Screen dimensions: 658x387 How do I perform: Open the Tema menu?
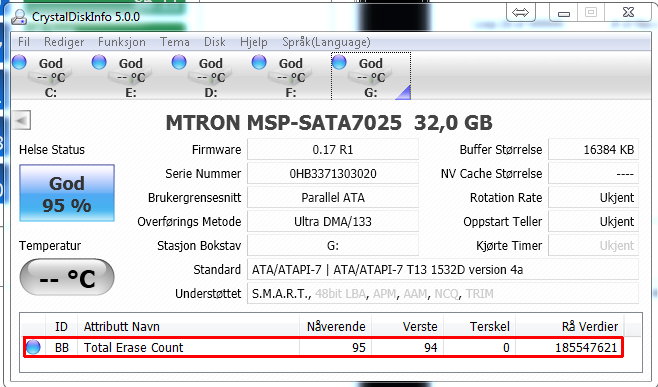175,42
